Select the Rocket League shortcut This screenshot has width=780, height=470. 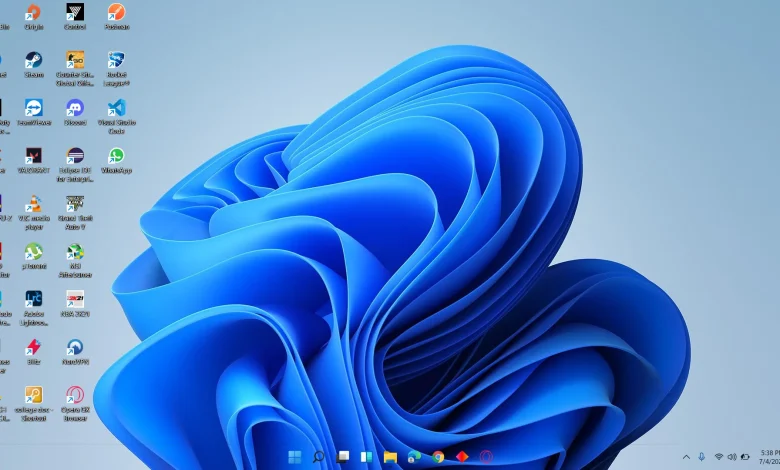[x=117, y=69]
